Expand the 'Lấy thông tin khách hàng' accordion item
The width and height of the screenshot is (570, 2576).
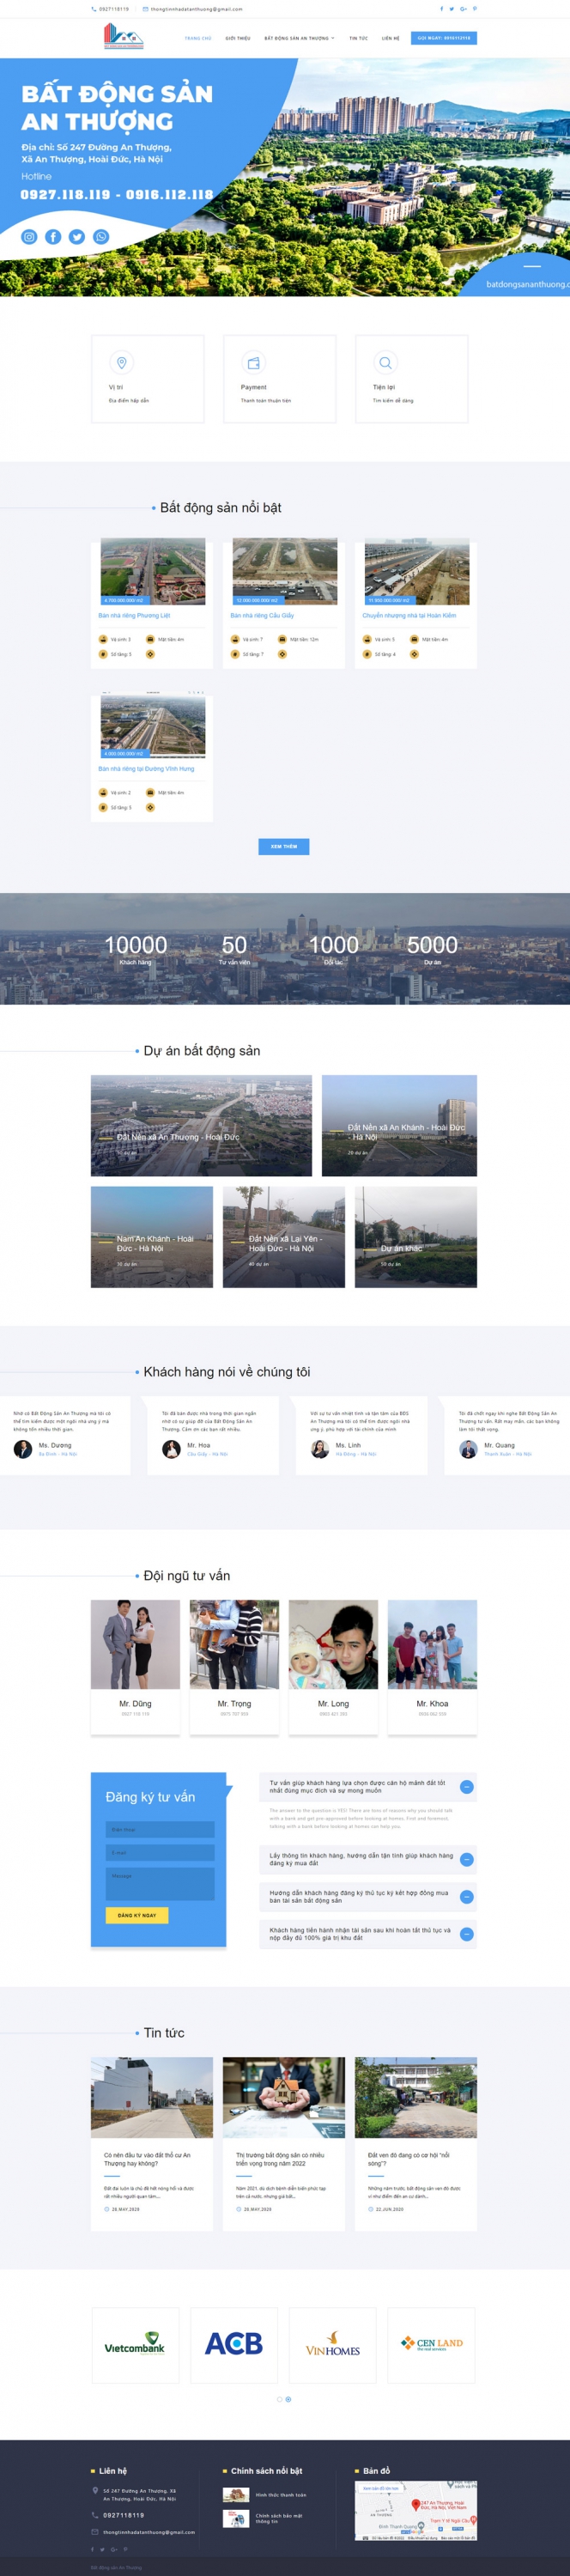pos(466,1859)
